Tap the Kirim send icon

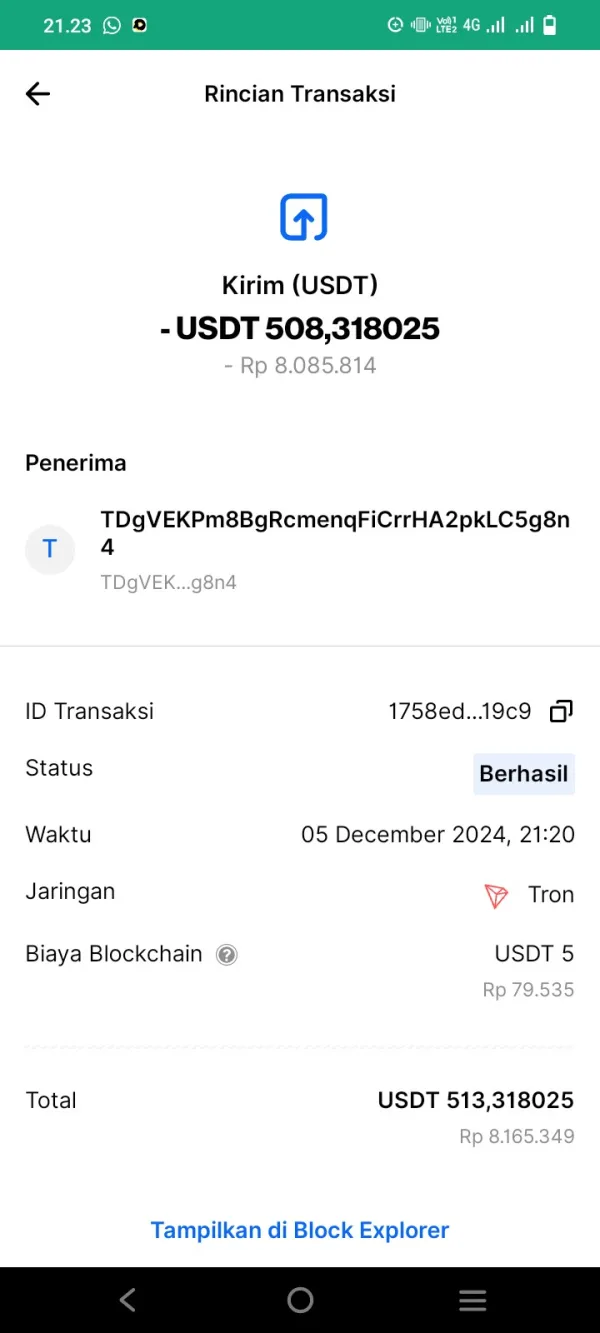pyautogui.click(x=303, y=217)
